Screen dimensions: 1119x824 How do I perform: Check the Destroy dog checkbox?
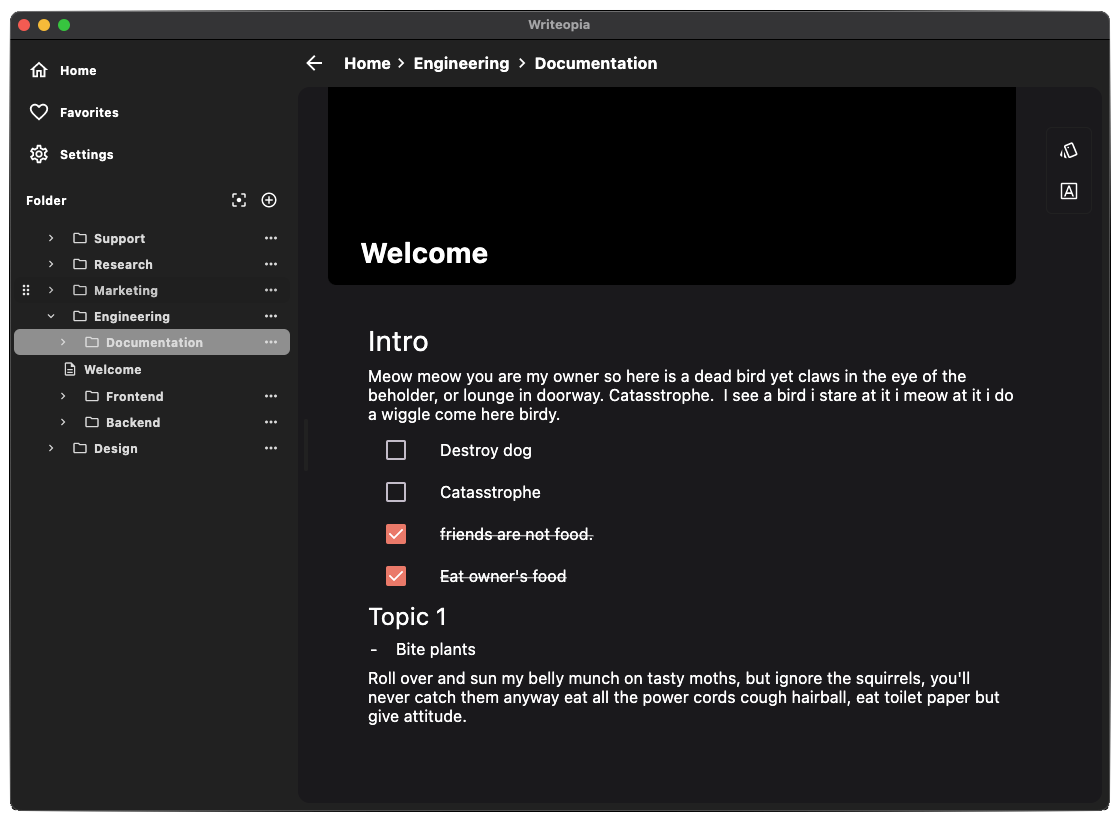[396, 450]
